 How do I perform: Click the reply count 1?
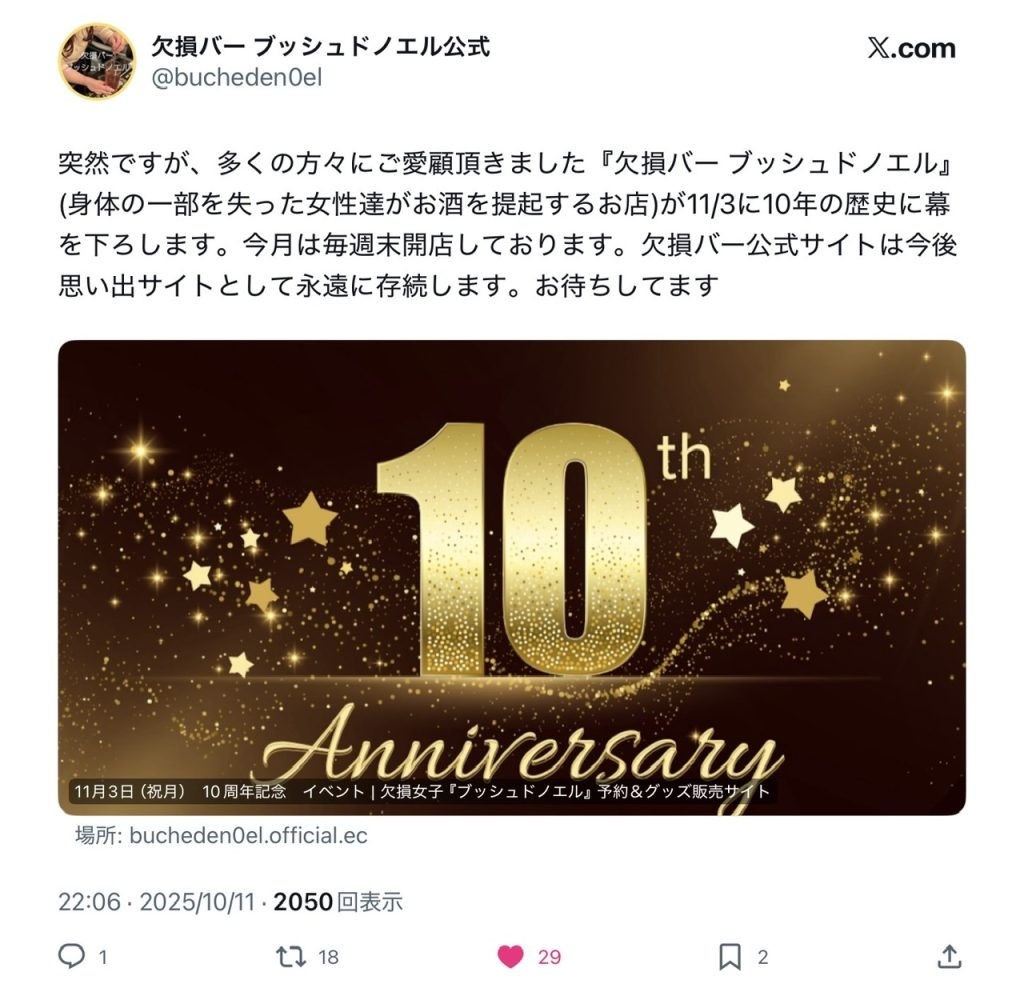pyautogui.click(x=103, y=957)
